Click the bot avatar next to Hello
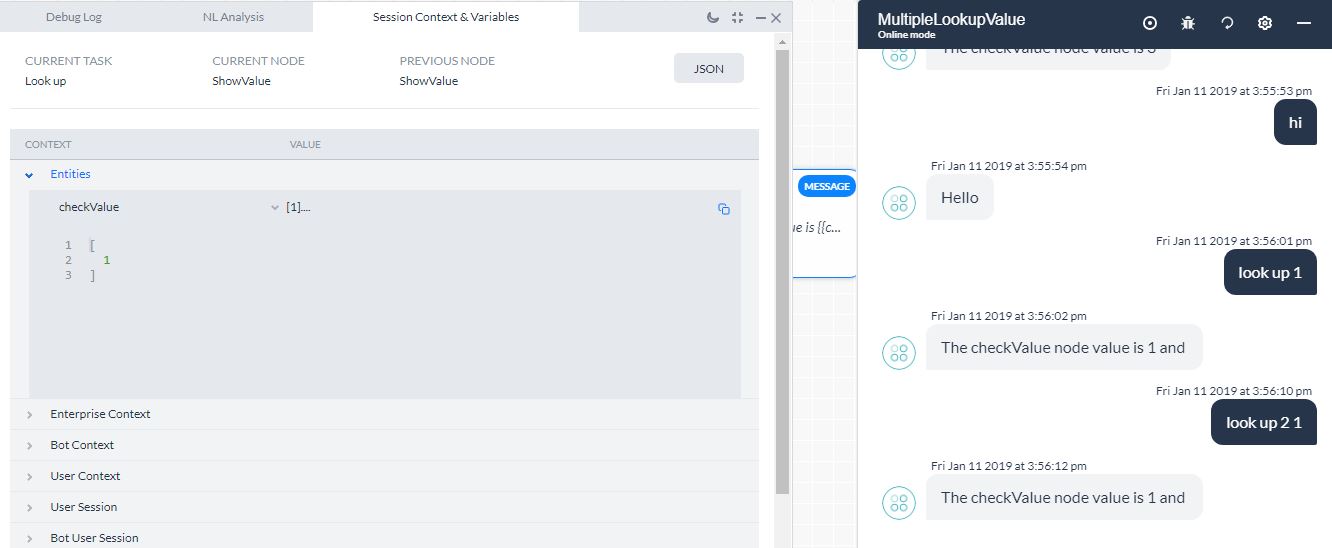1332x548 pixels. 899,203
